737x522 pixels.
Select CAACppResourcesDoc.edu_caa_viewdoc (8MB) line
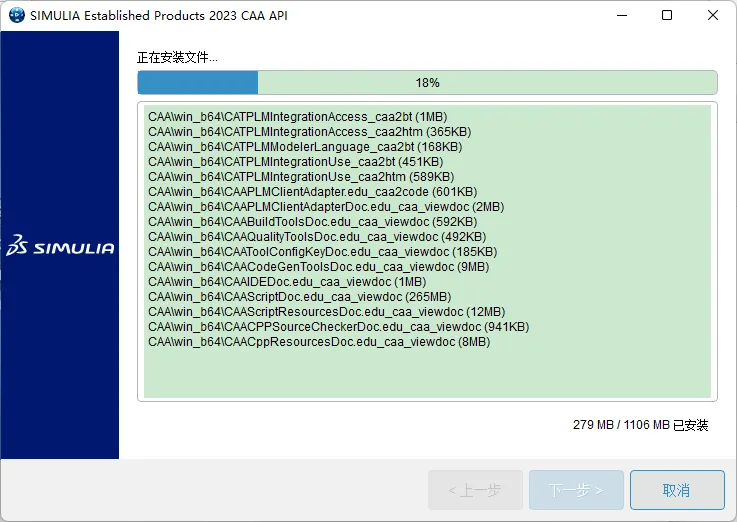(x=319, y=343)
